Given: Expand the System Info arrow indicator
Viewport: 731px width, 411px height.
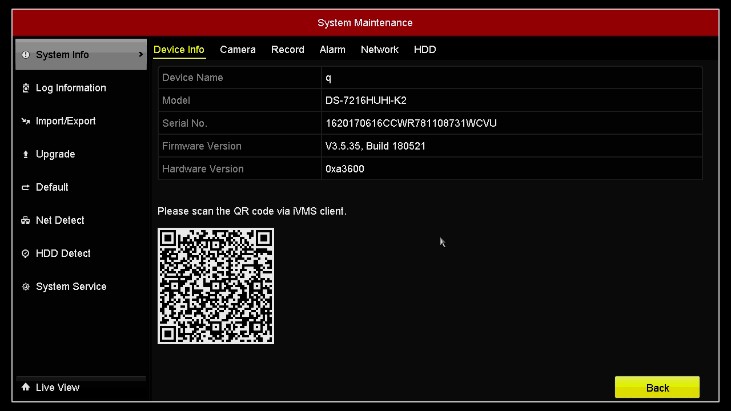Looking at the screenshot, I should [x=140, y=55].
